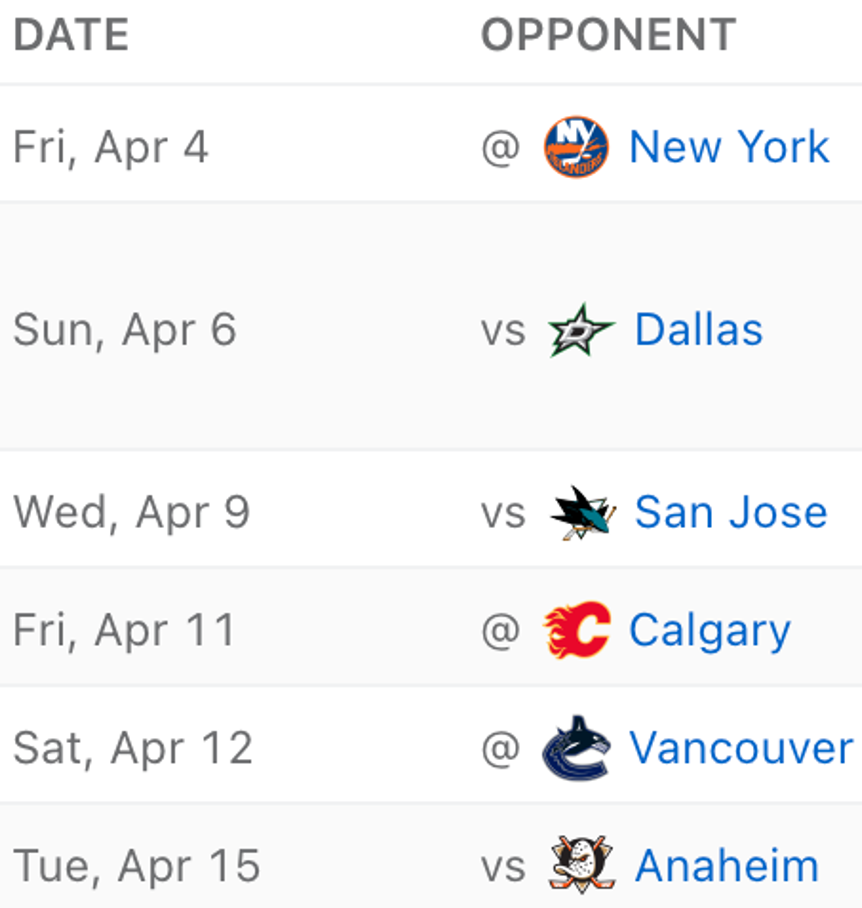The height and width of the screenshot is (908, 862).
Task: Select the Tue, Apr 15 date cell
Action: click(137, 865)
